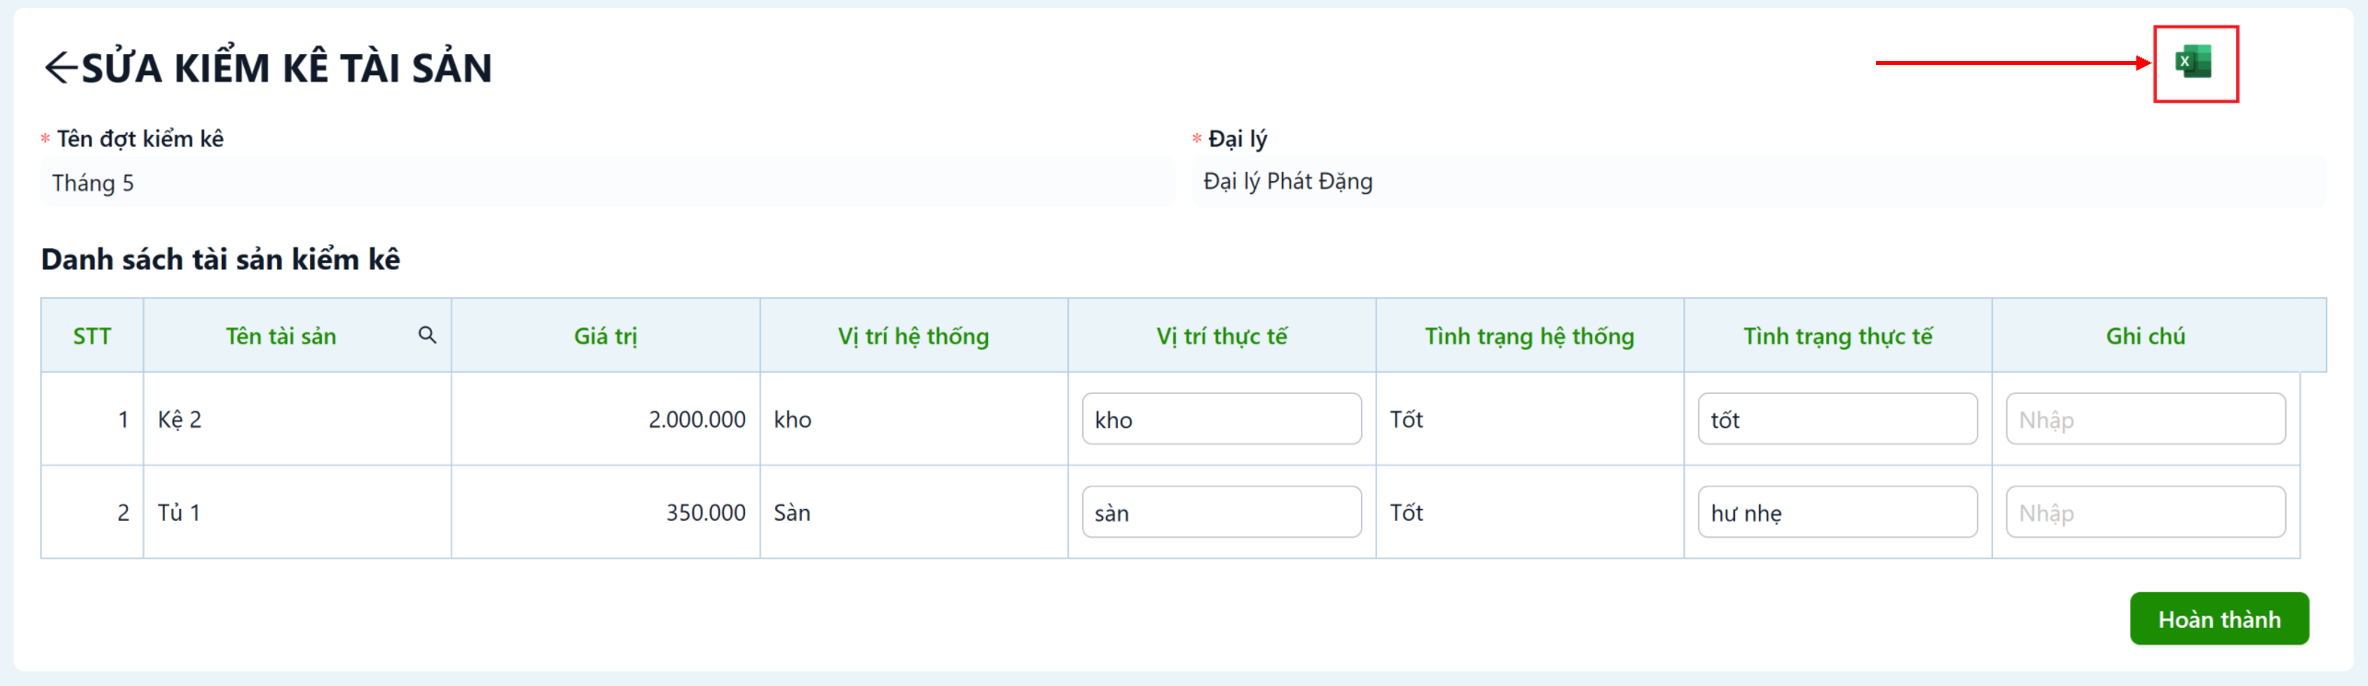Click the 2.000.000 value cell
2368x686 pixels.
point(605,419)
